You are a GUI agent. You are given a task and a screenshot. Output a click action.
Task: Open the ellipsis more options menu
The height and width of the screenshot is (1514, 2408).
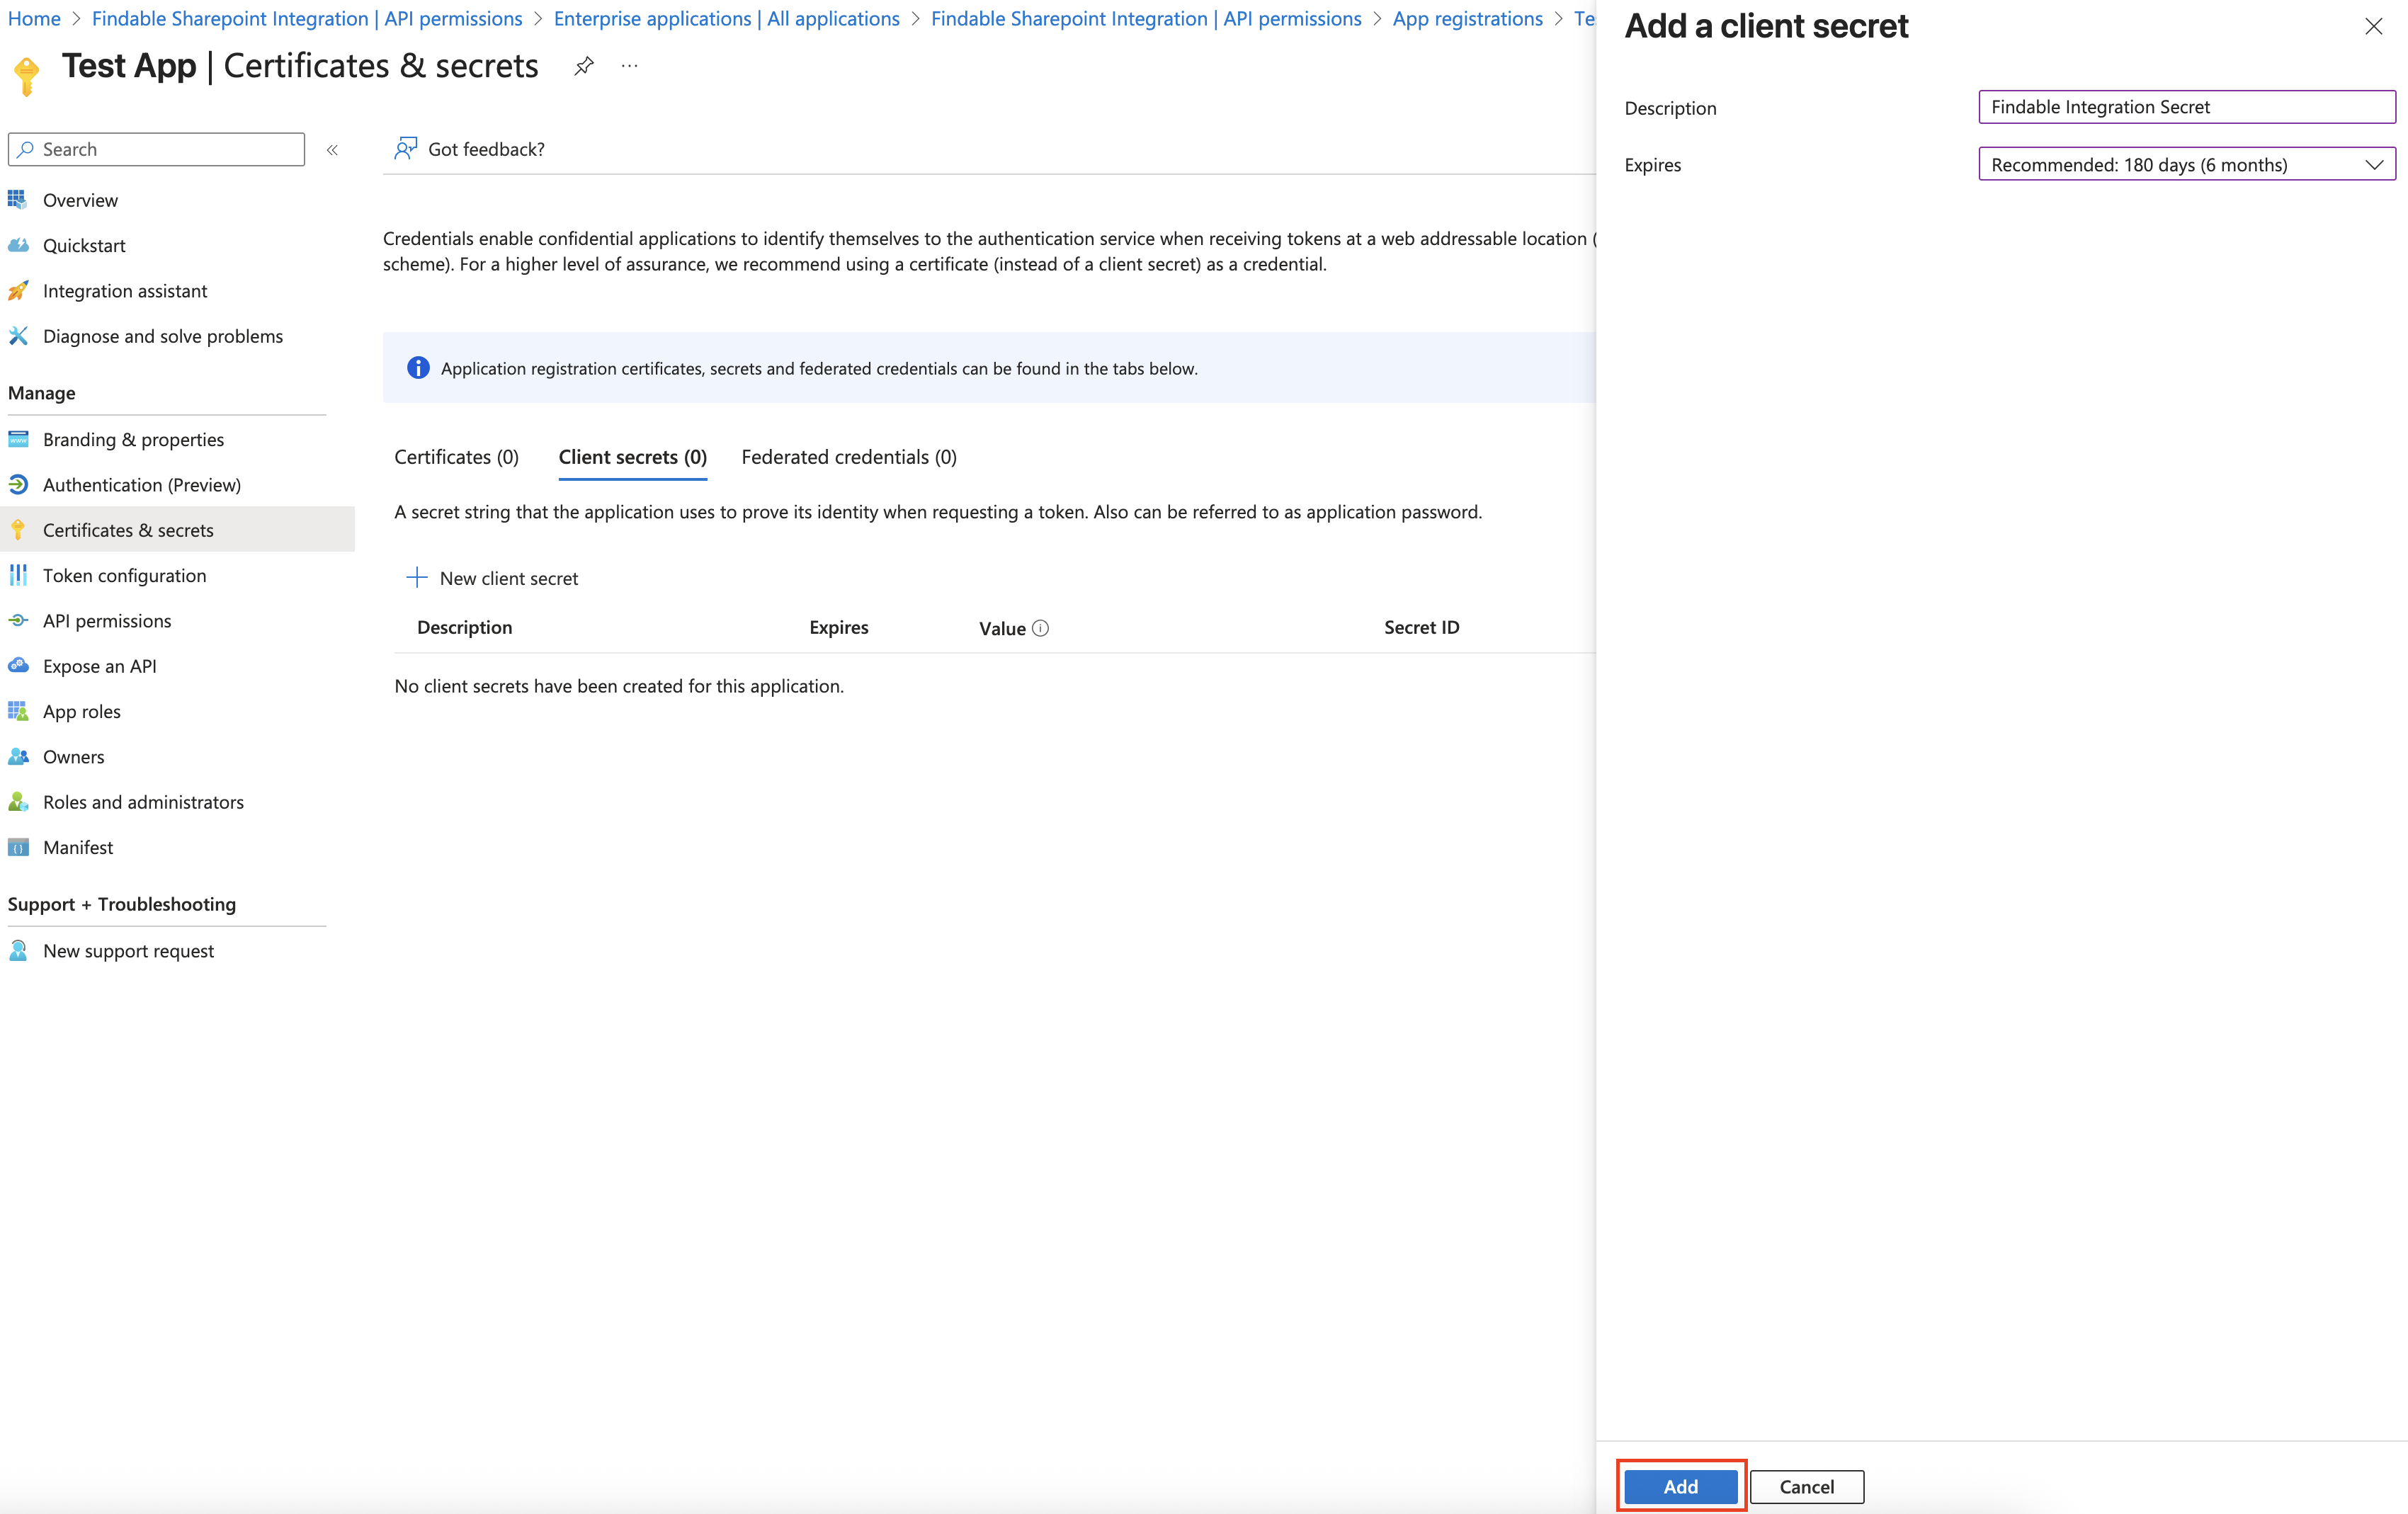click(x=629, y=66)
